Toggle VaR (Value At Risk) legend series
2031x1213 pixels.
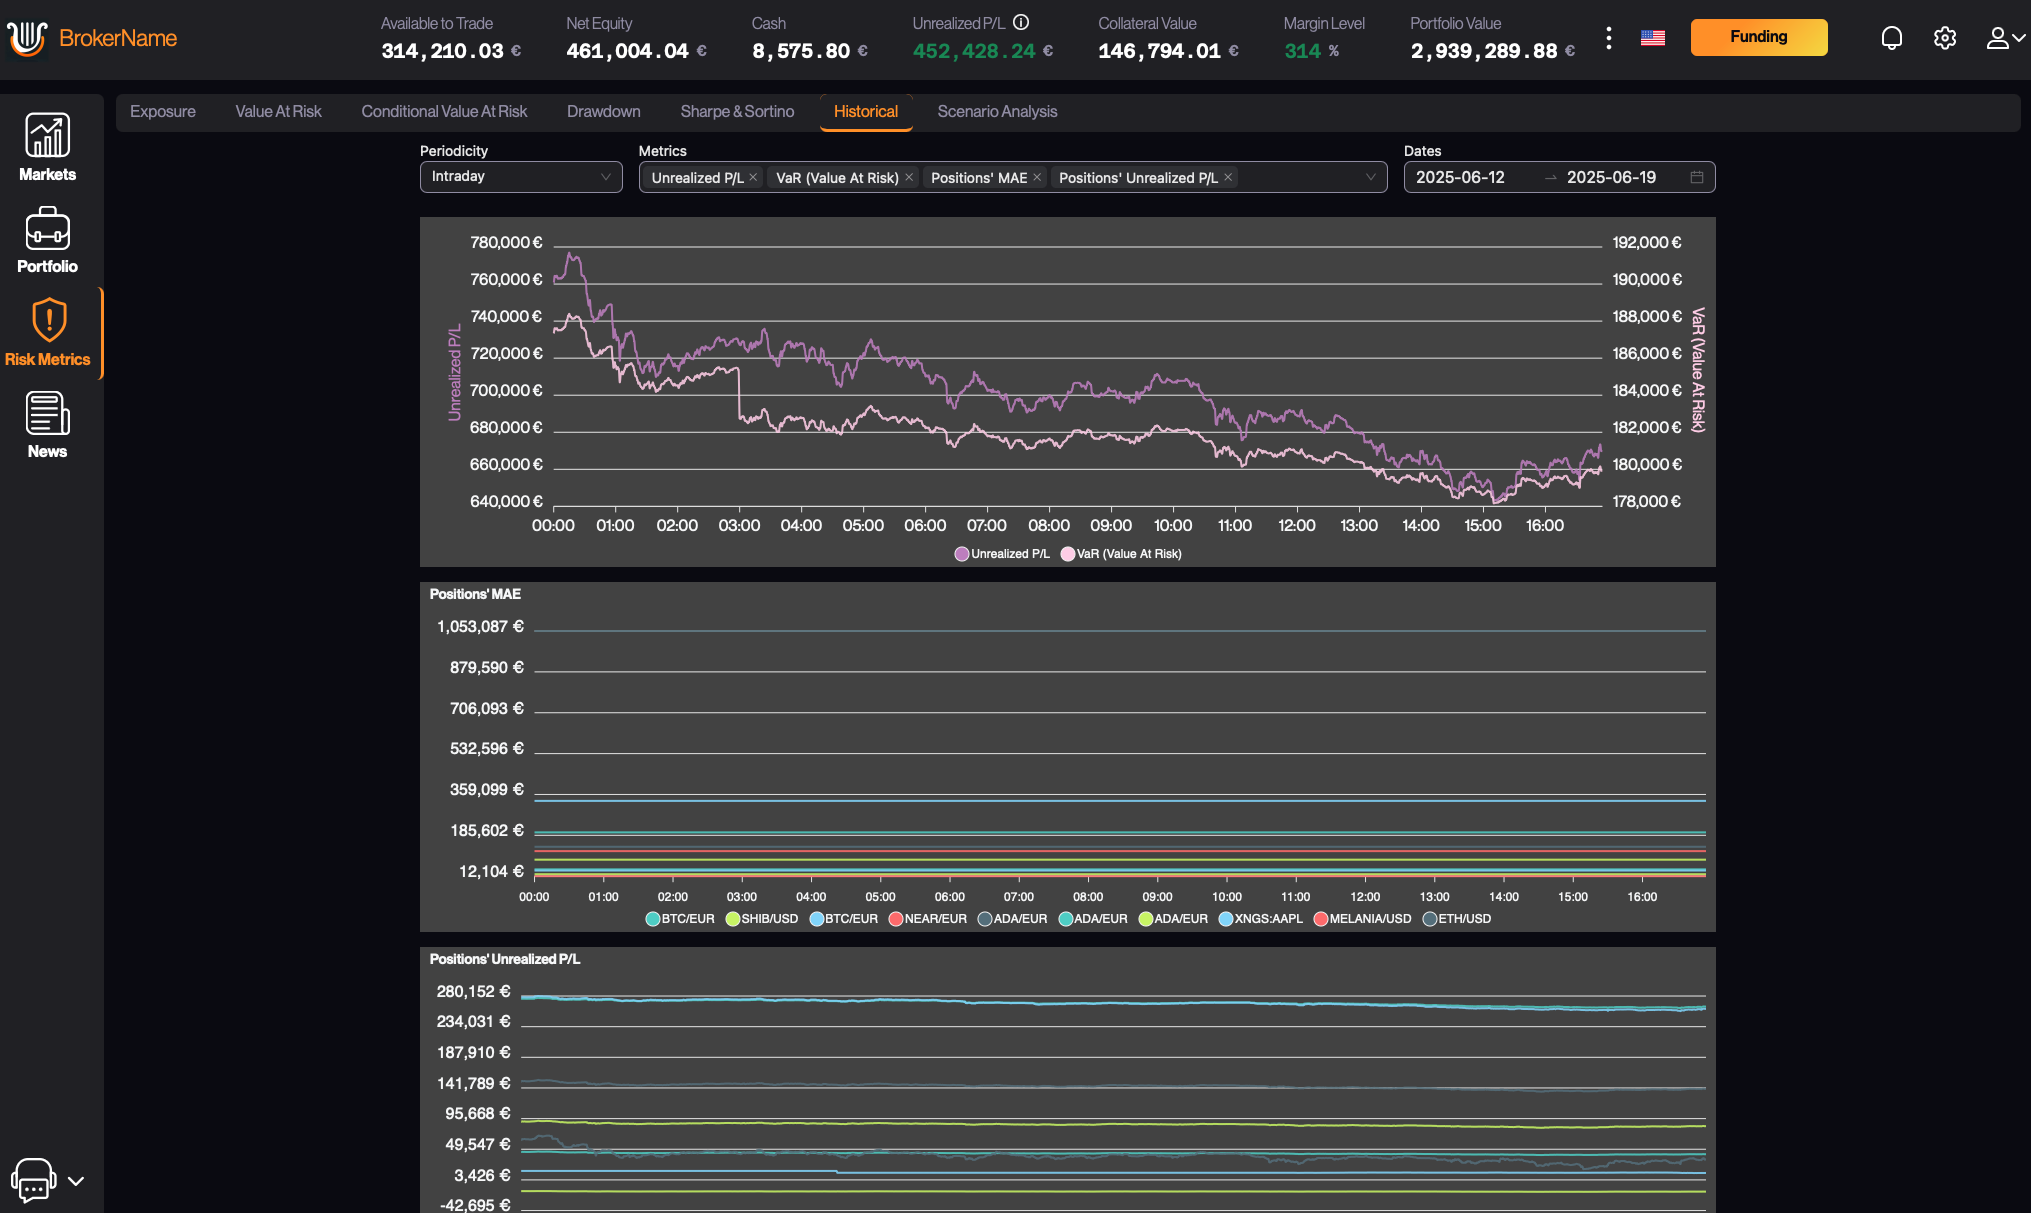(1121, 554)
